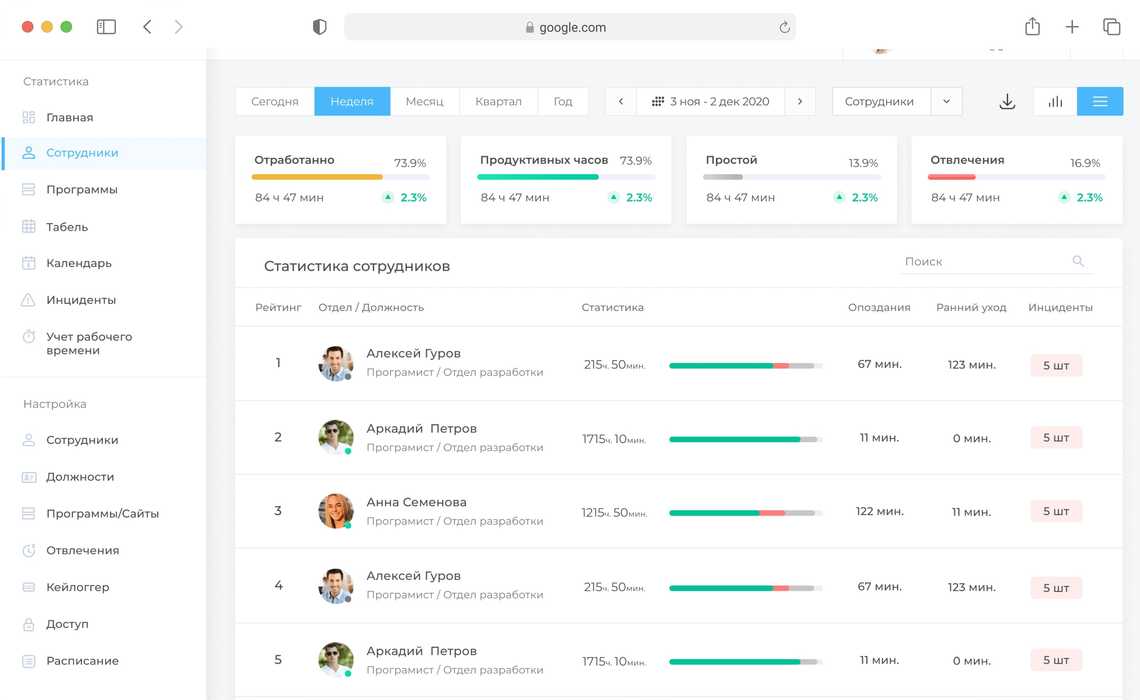Click the 5 шт badge for Анна Семенова
This screenshot has height=700, width=1140.
[1056, 512]
